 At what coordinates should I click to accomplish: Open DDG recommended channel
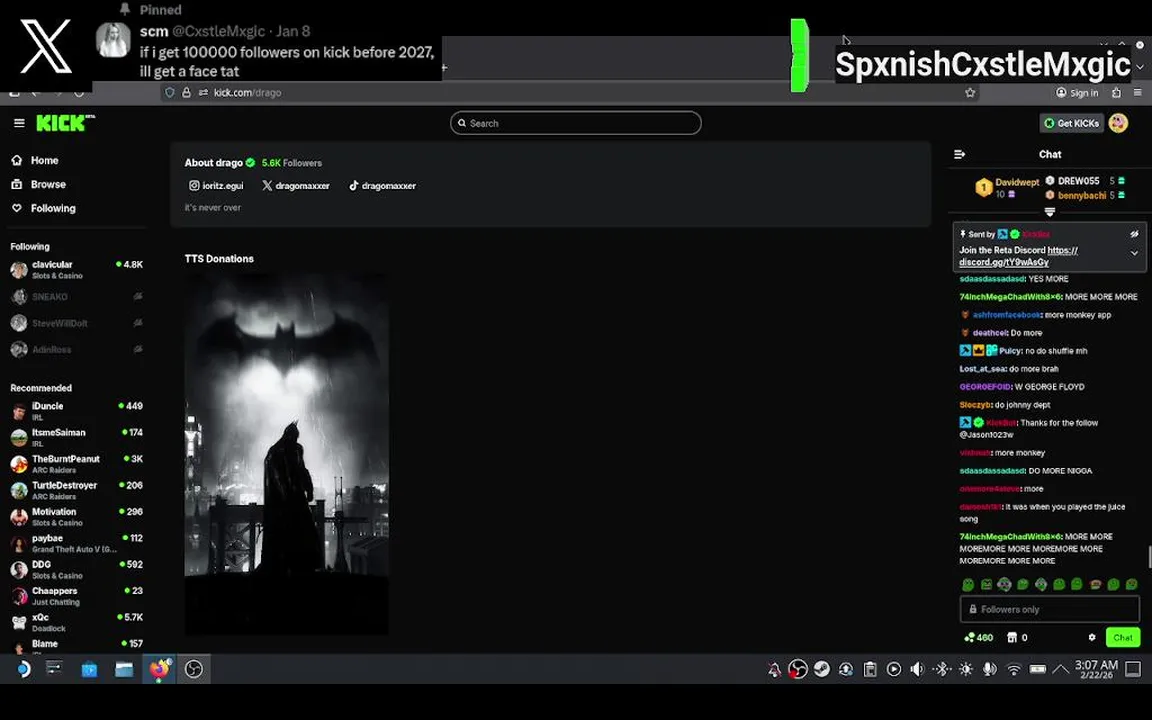76,569
